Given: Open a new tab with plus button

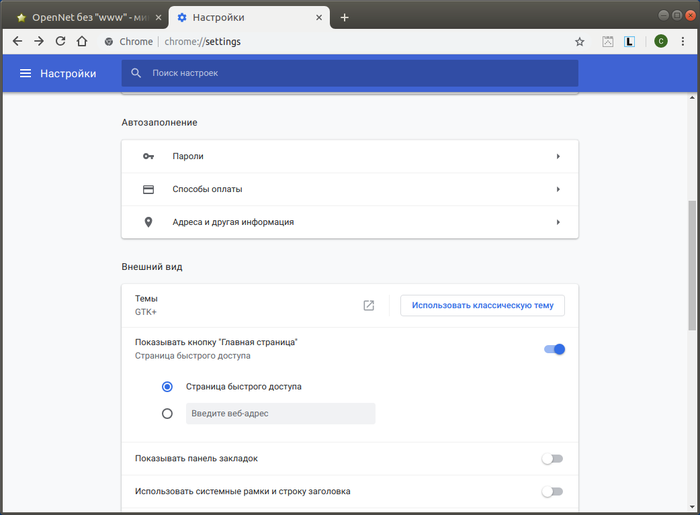Looking at the screenshot, I should pyautogui.click(x=344, y=17).
